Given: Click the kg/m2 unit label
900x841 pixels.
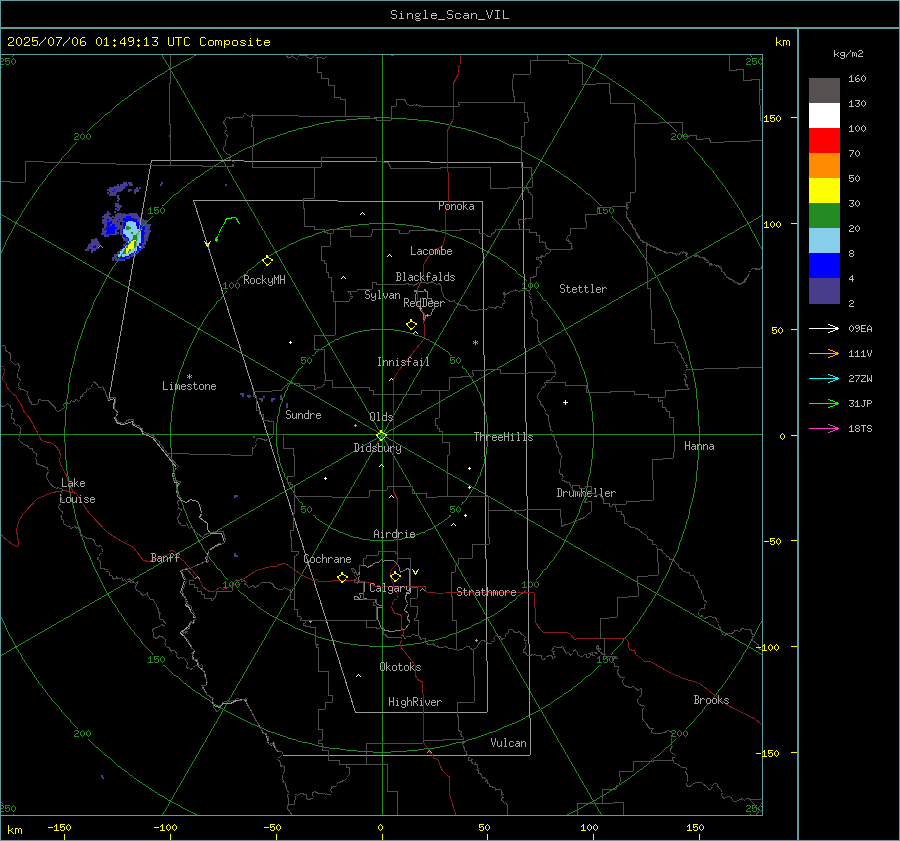Looking at the screenshot, I should [848, 54].
